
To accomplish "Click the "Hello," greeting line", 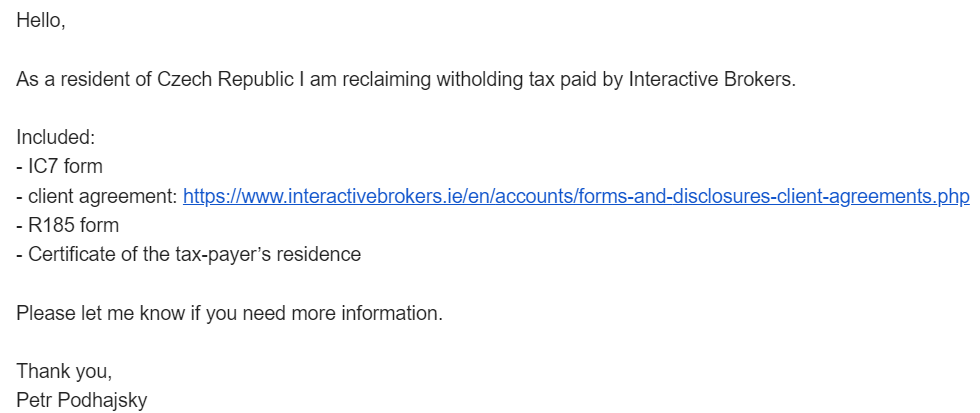I will tap(41, 22).
